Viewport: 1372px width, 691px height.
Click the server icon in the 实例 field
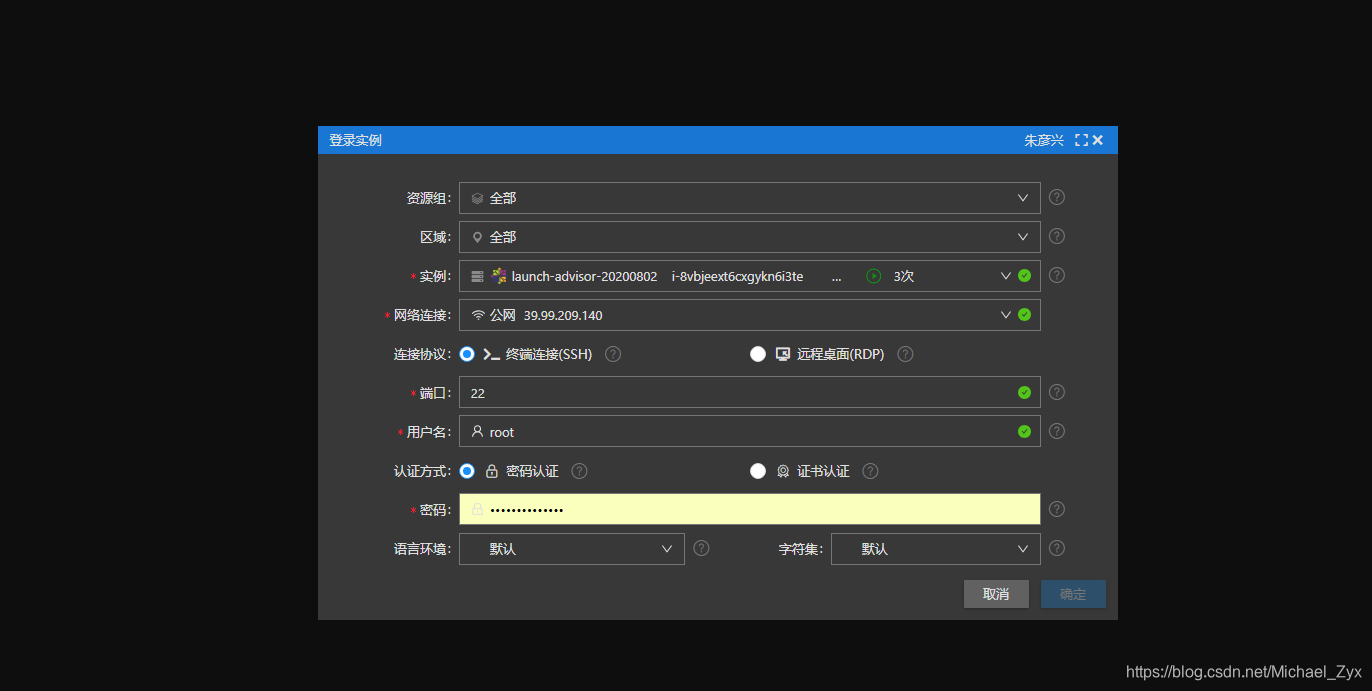[477, 276]
